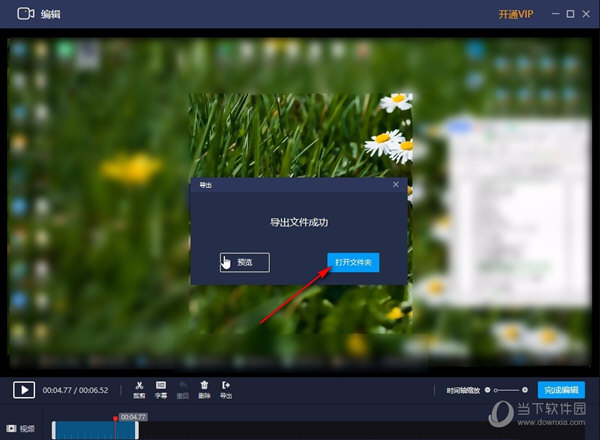The height and width of the screenshot is (440, 600).
Task: Zoom in timeline with plus button
Action: (525, 390)
